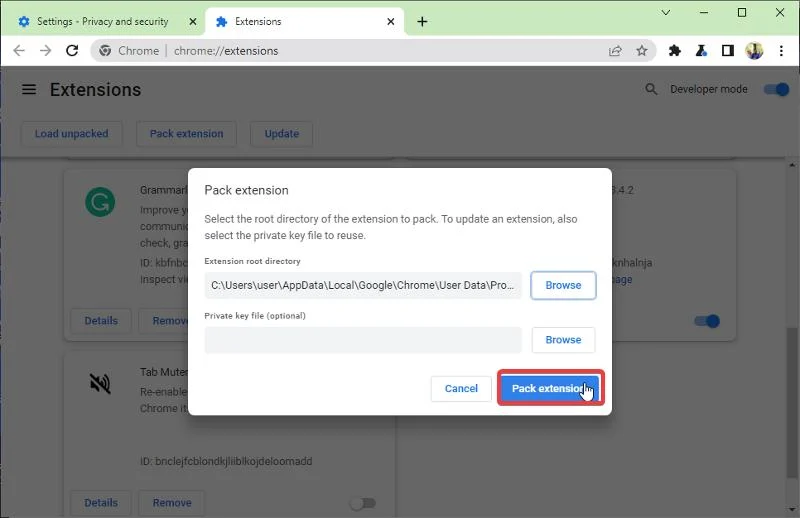Viewport: 800px width, 518px height.
Task: Open the Extensions hamburger main menu
Action: tap(29, 89)
